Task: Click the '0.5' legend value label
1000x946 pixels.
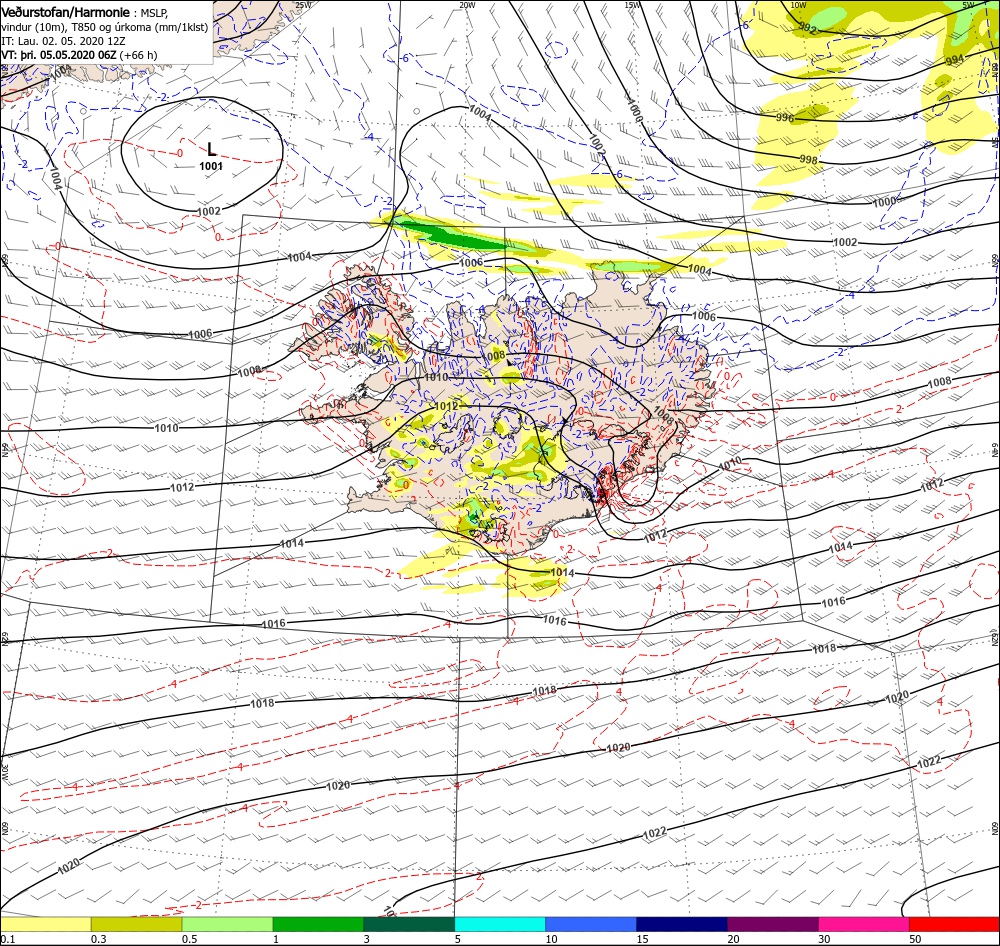Action: (189, 939)
